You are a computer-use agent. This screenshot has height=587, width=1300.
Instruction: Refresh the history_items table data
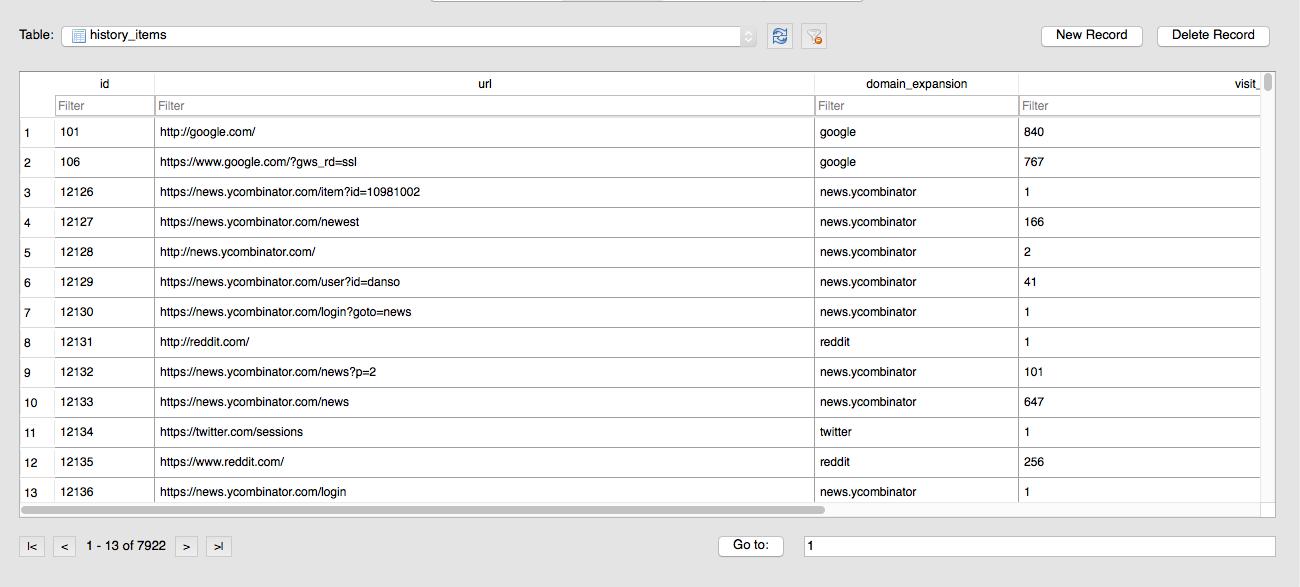(780, 36)
